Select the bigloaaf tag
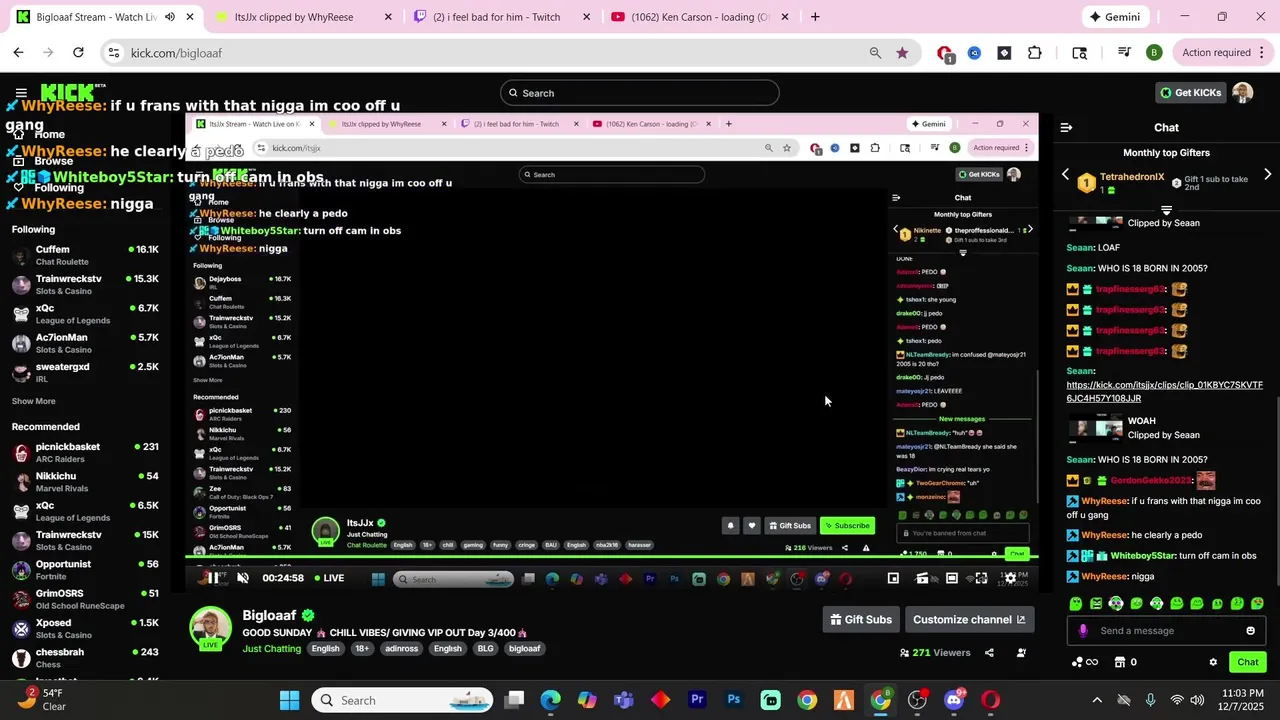Image resolution: width=1280 pixels, height=720 pixels. (524, 649)
